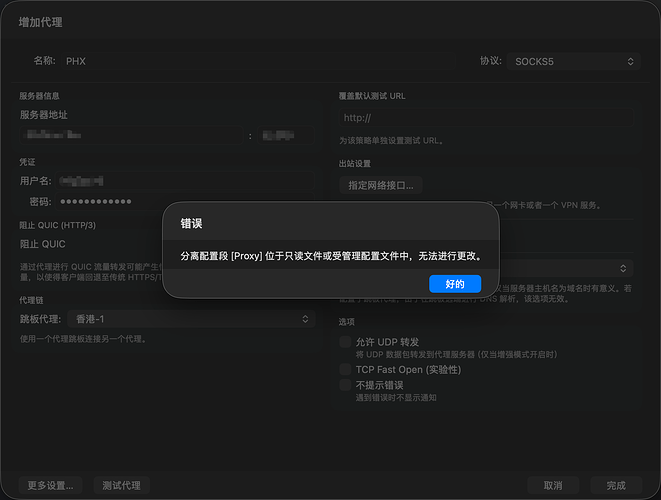Open the 跳板代理 香港-1 dropdown
The height and width of the screenshot is (500, 661).
click(x=191, y=319)
